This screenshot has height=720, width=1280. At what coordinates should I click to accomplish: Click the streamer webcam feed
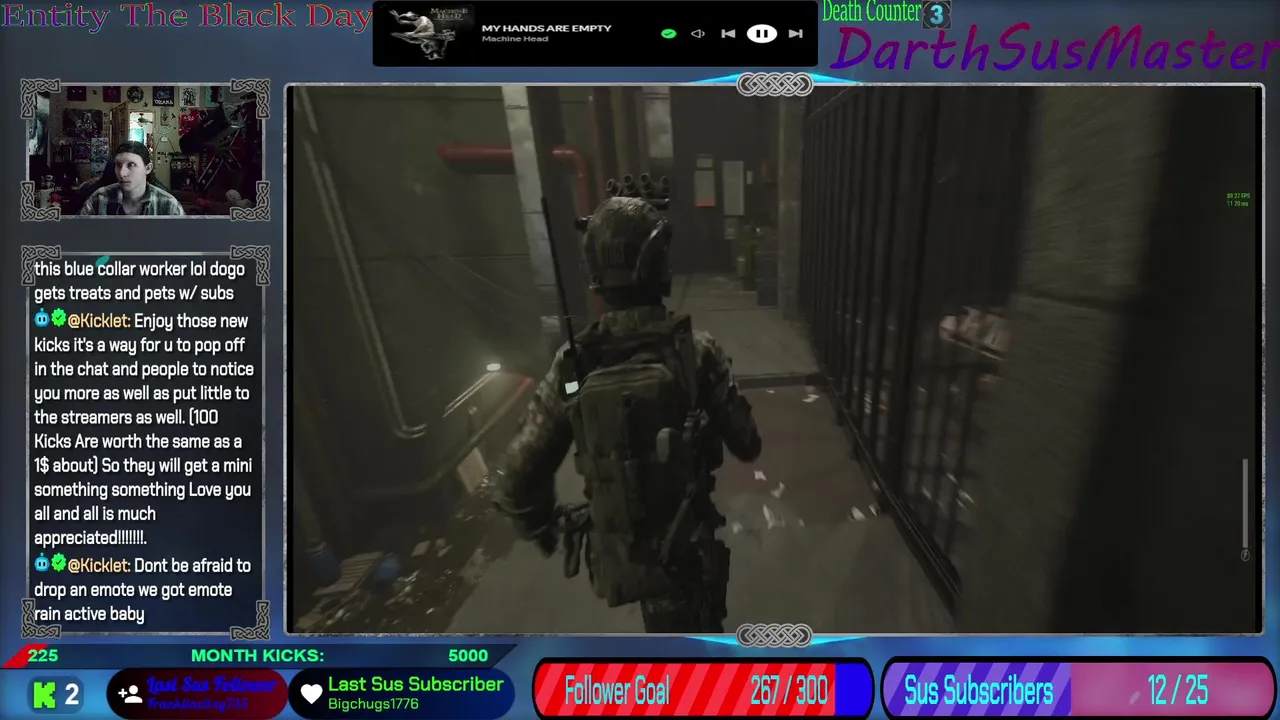[145, 151]
